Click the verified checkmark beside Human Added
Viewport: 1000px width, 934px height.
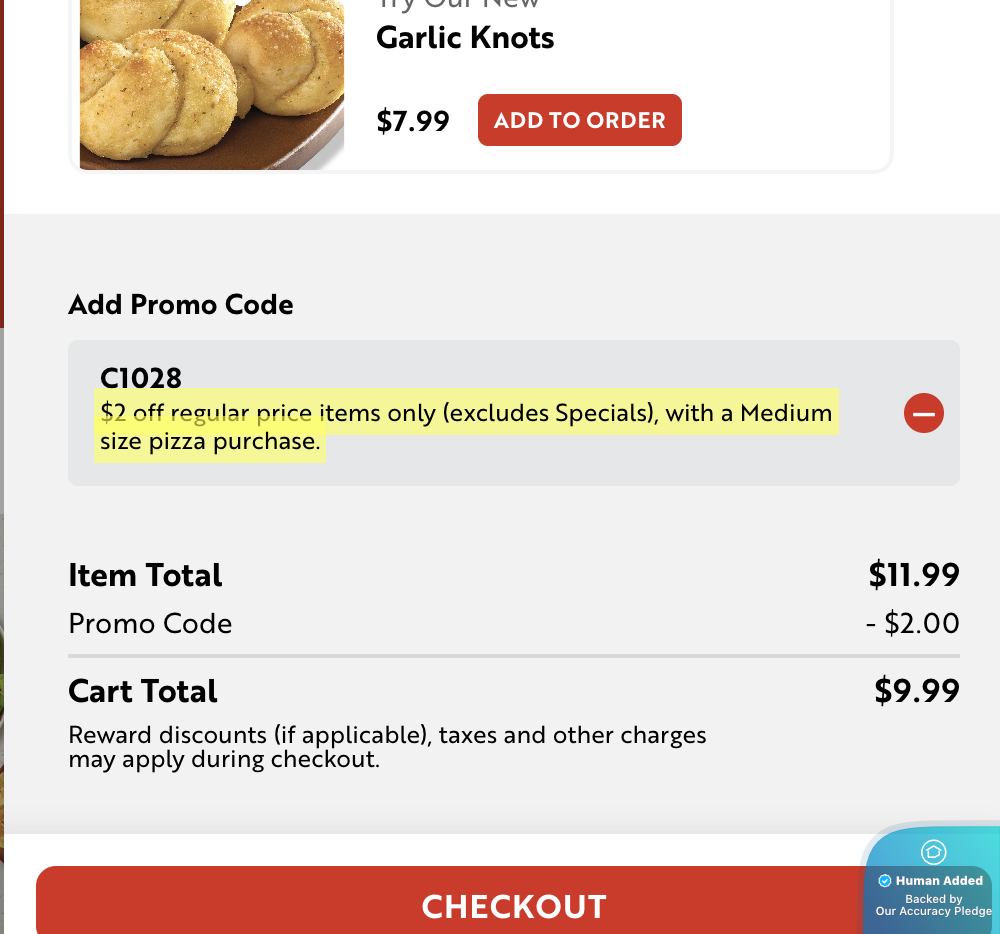click(x=884, y=881)
